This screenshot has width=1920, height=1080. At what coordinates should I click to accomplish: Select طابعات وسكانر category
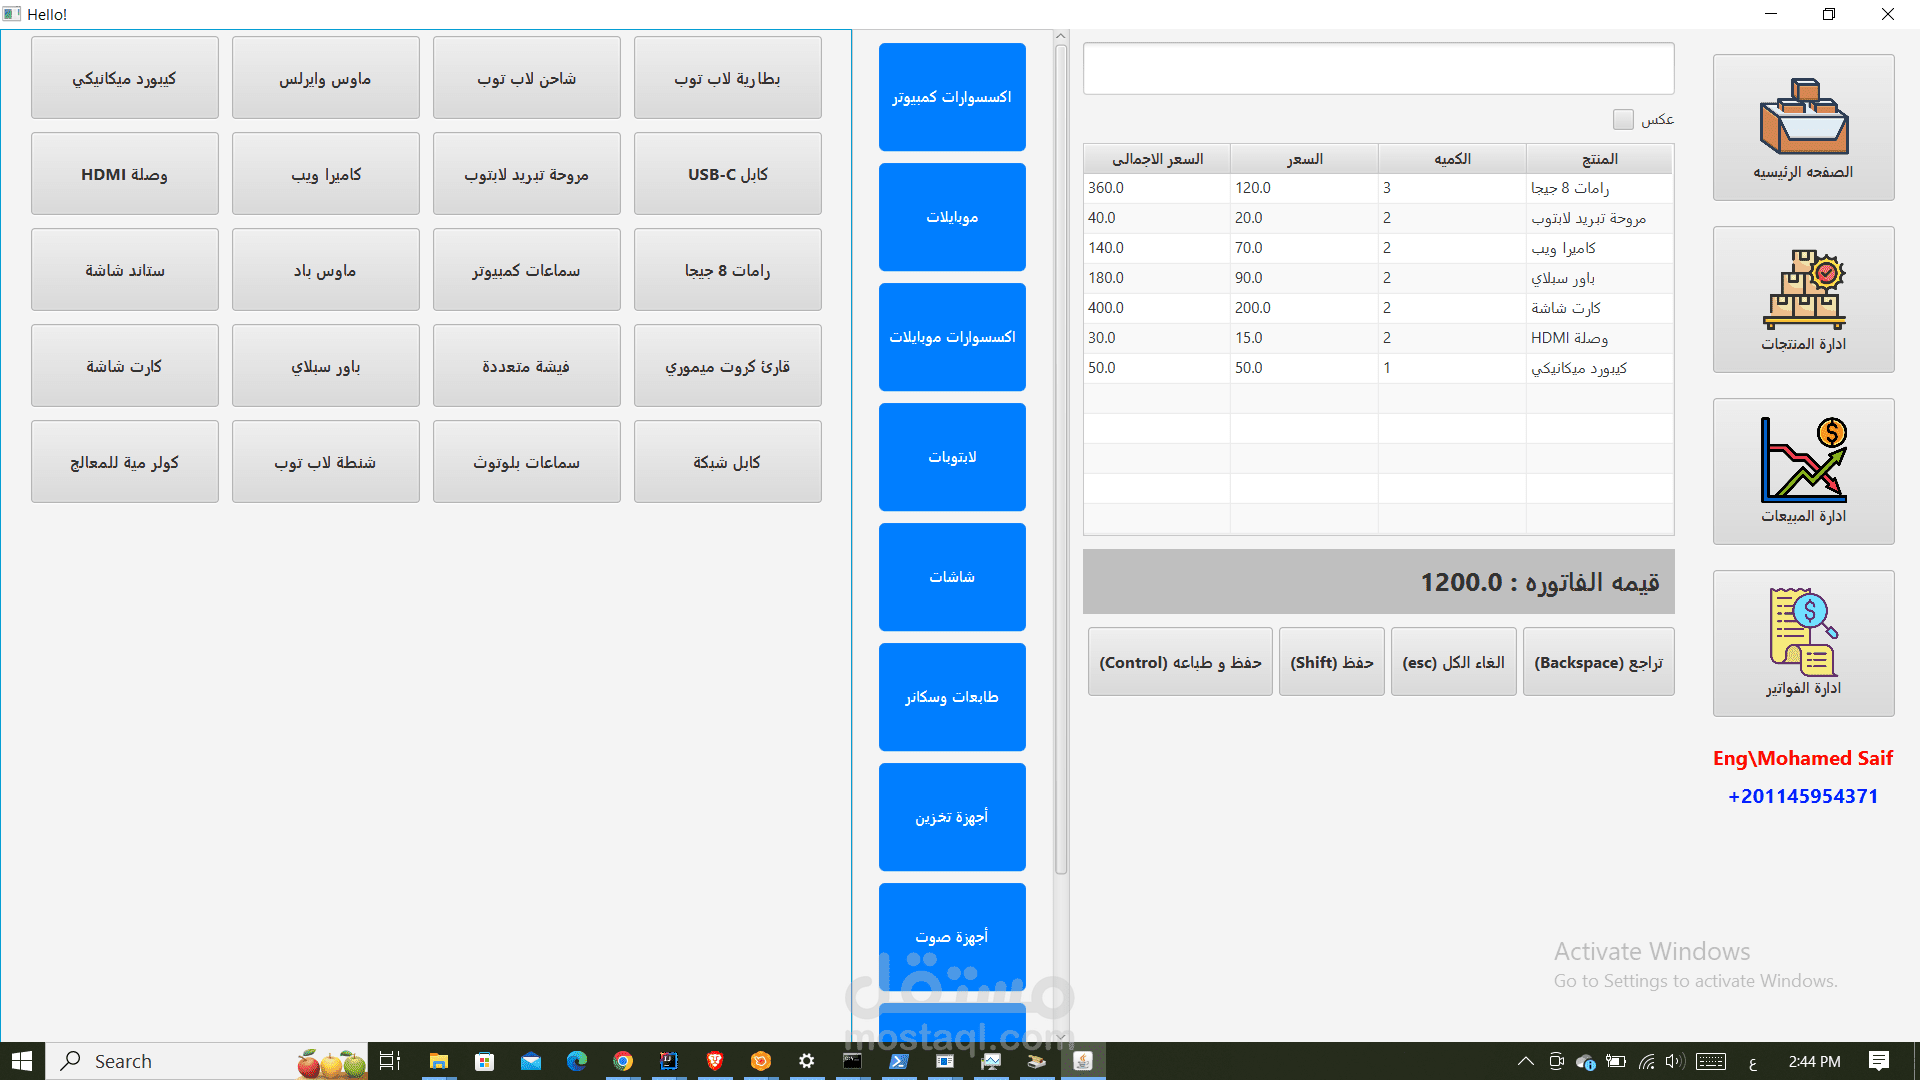(x=952, y=697)
